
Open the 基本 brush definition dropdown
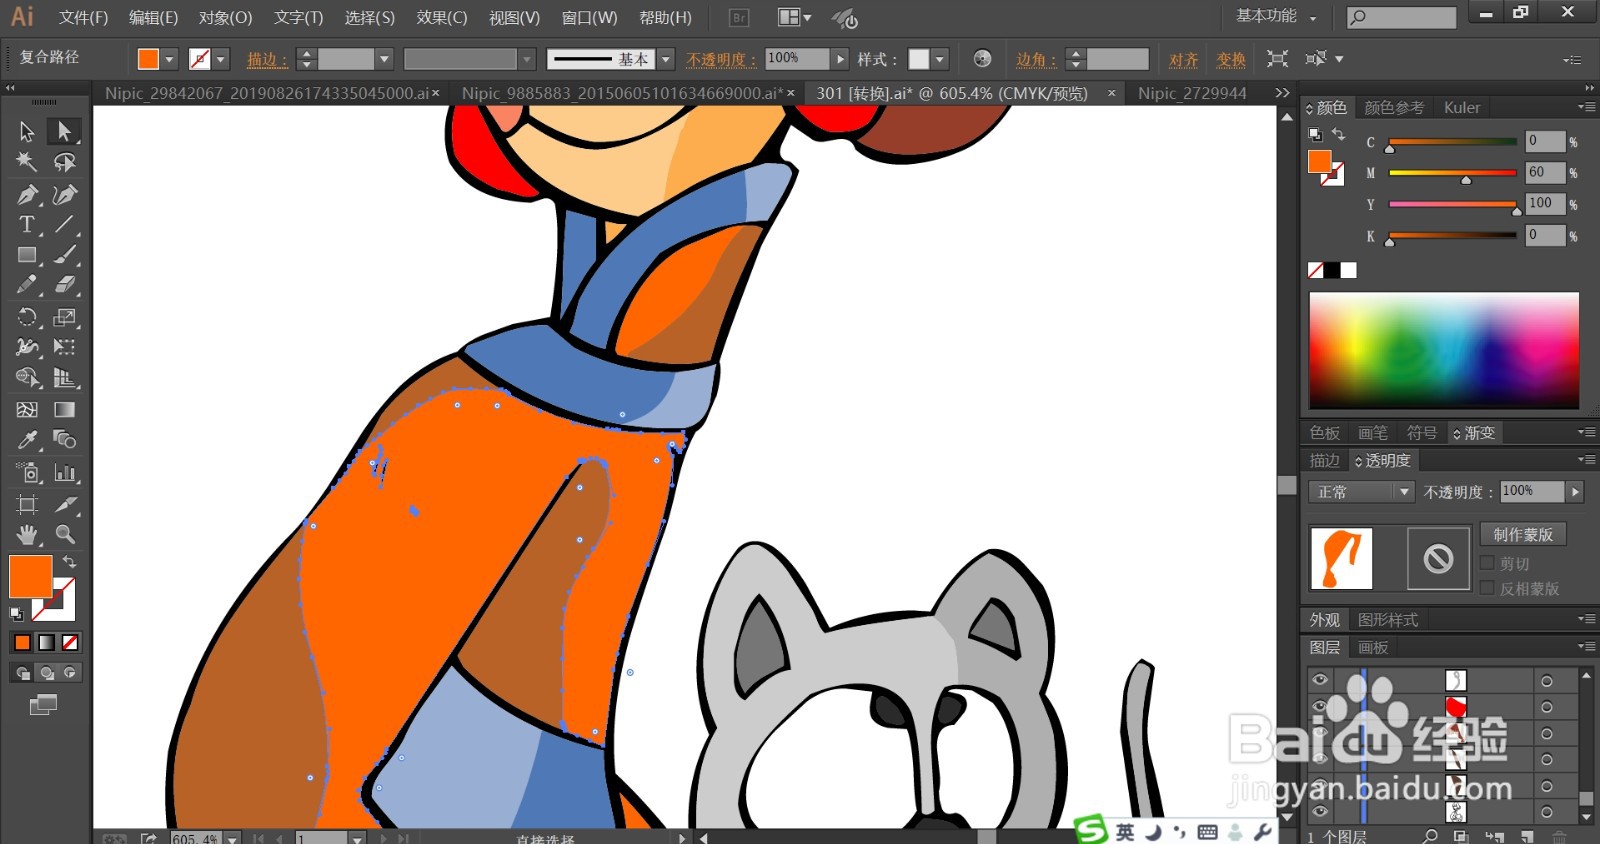666,59
